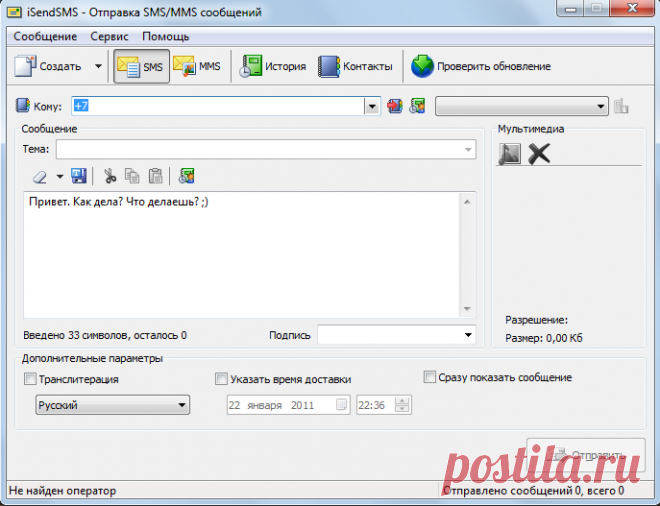
Task: Click the iSendSMS title bar app icon
Action: point(14,12)
